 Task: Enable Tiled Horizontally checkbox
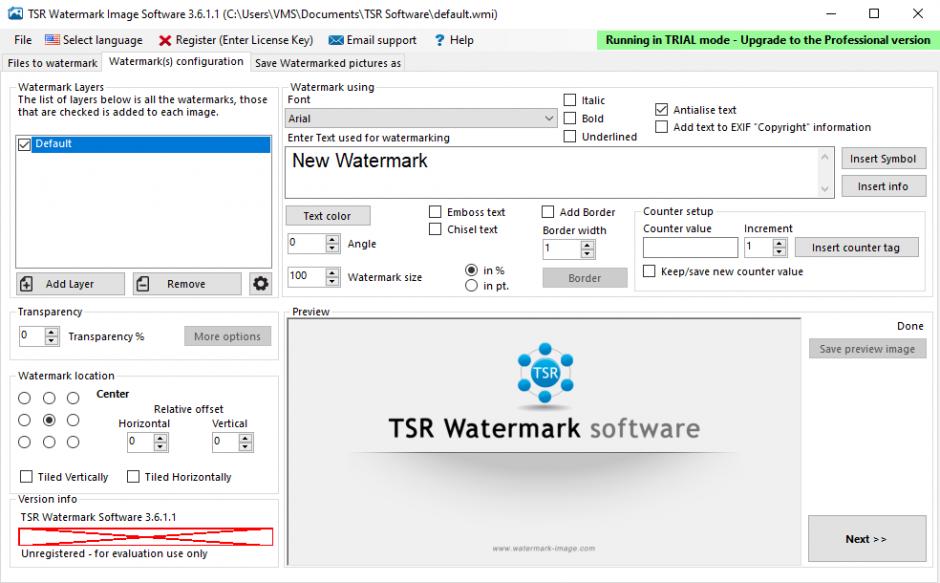(x=133, y=476)
